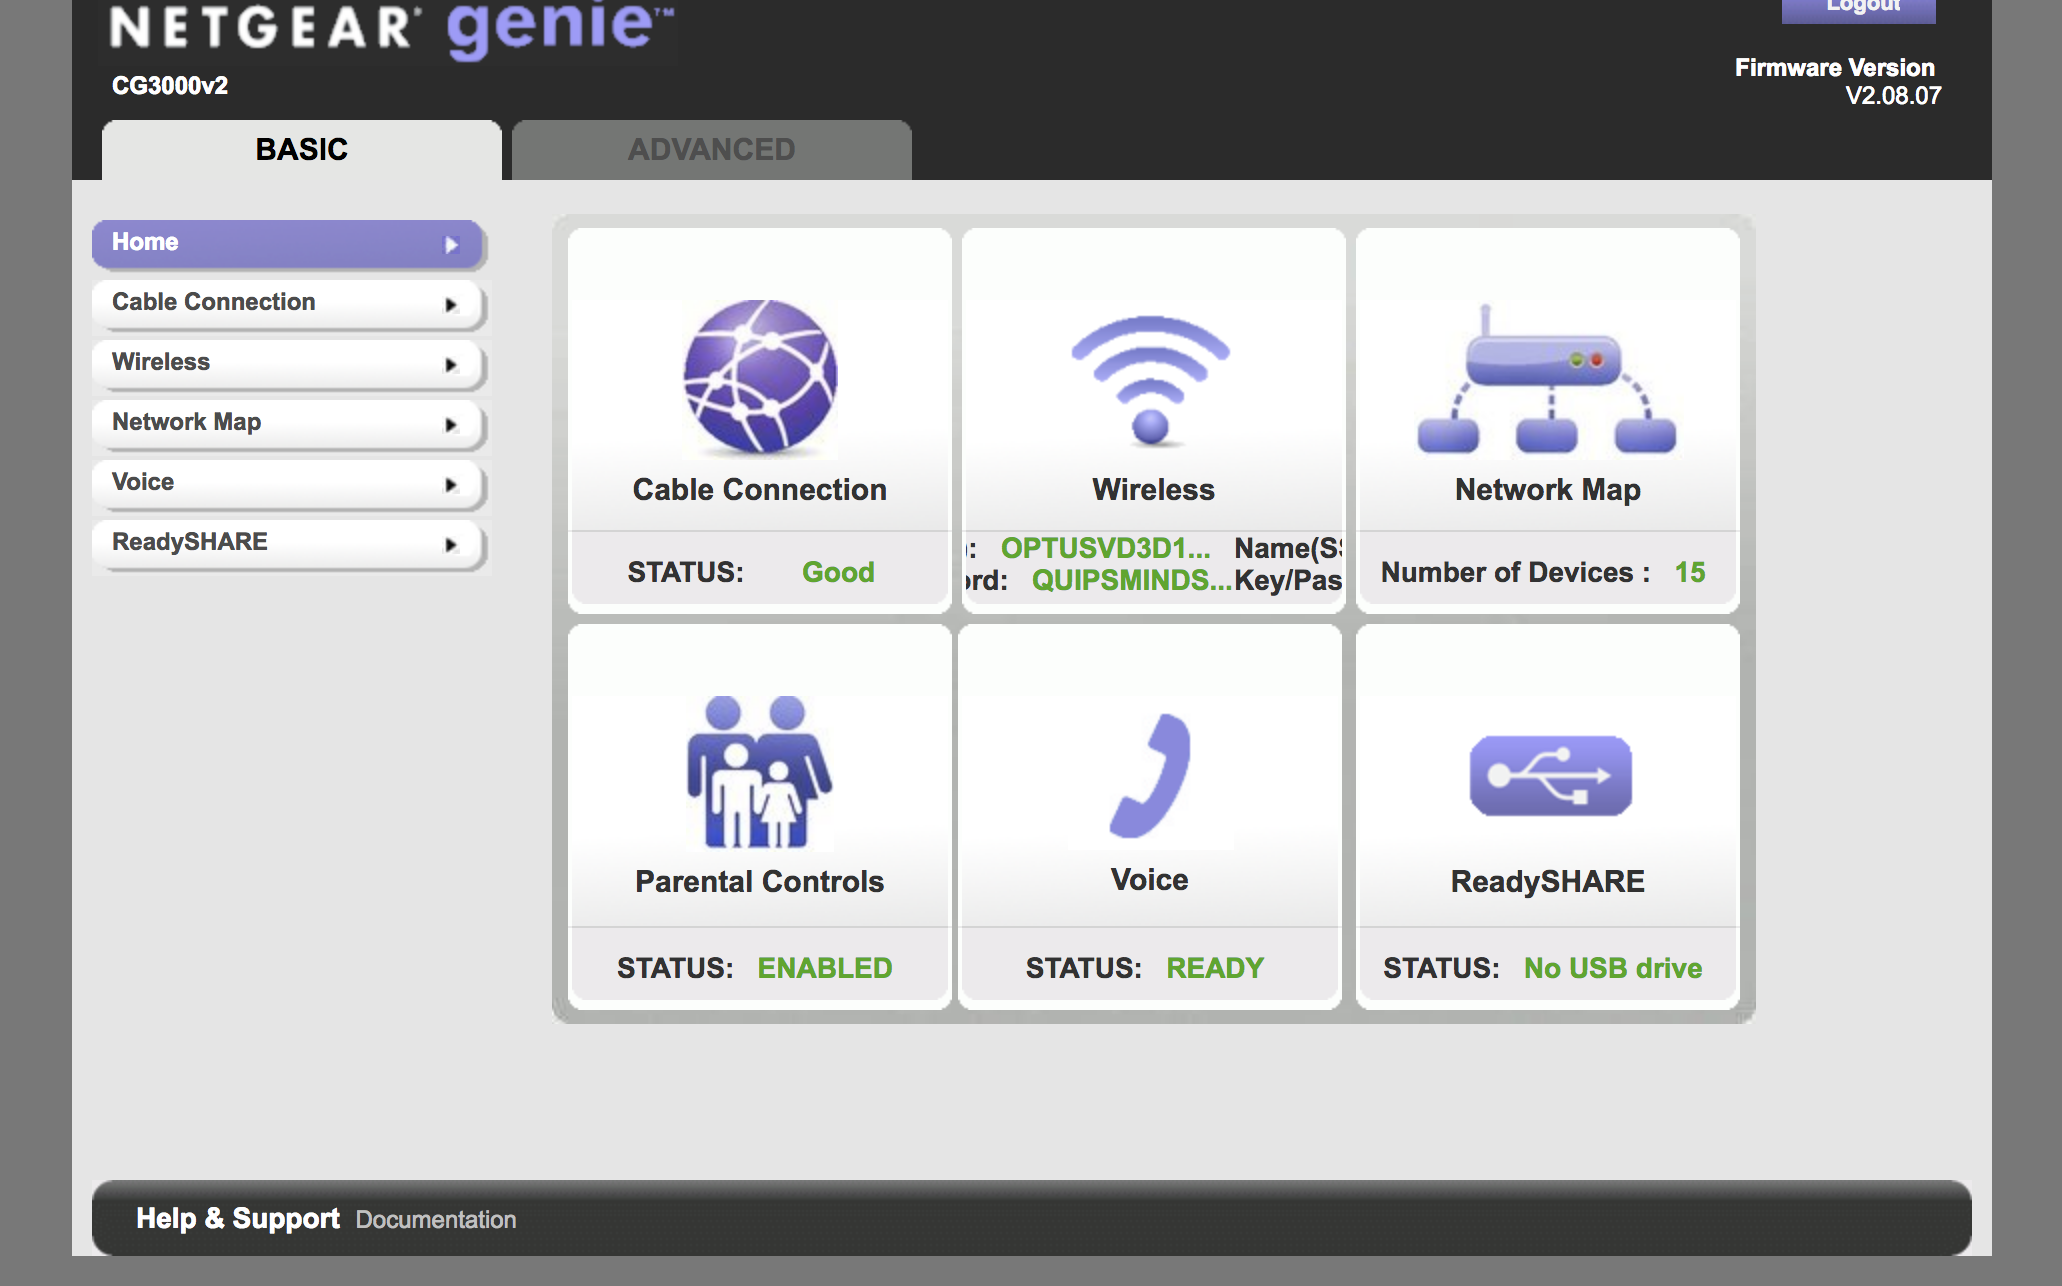Expand arrow on Voice sidebar item
The width and height of the screenshot is (2062, 1286).
(451, 485)
